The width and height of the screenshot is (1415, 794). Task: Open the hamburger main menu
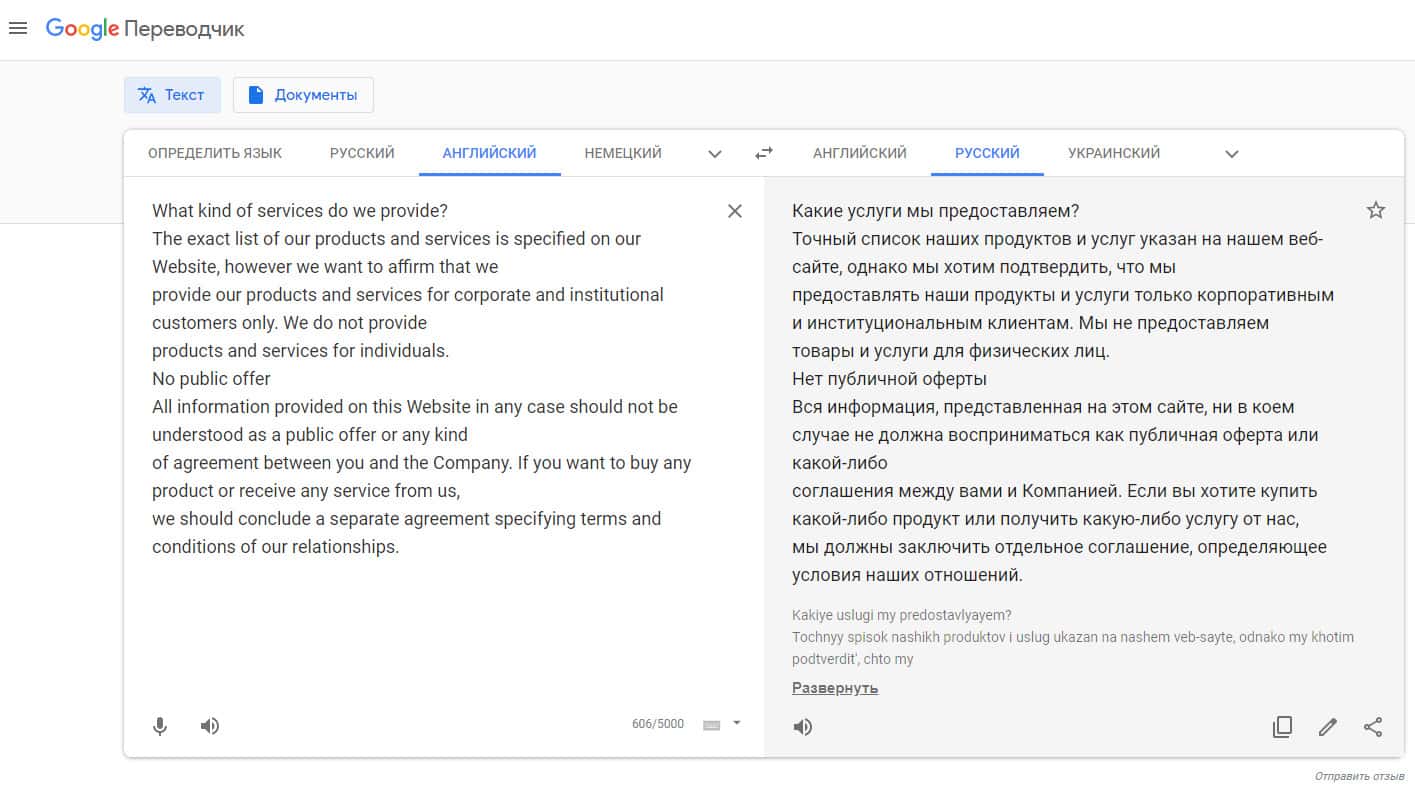[17, 29]
